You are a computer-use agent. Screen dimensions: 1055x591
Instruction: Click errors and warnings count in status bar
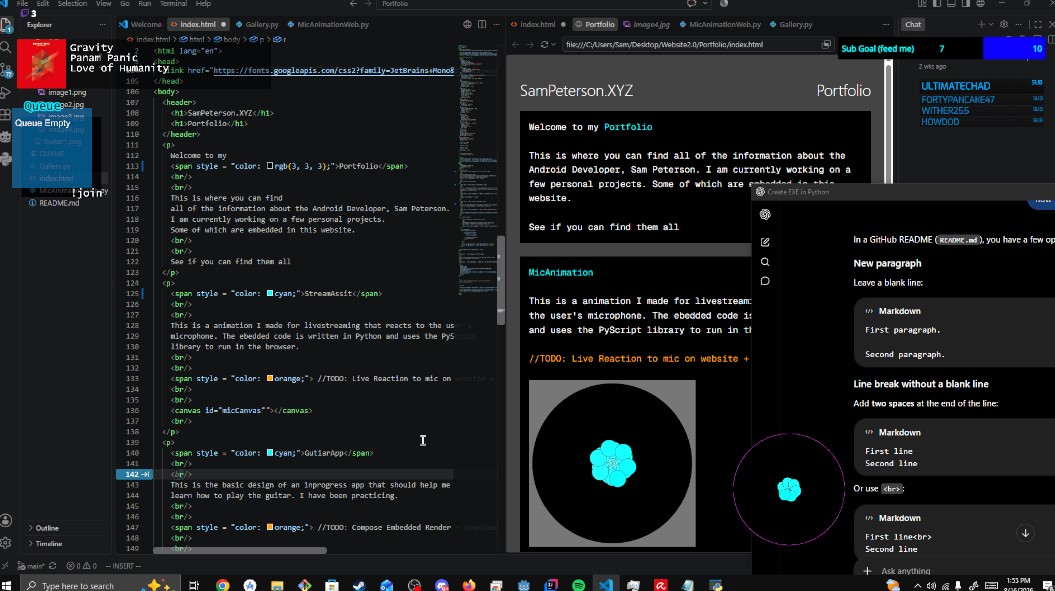pos(81,566)
